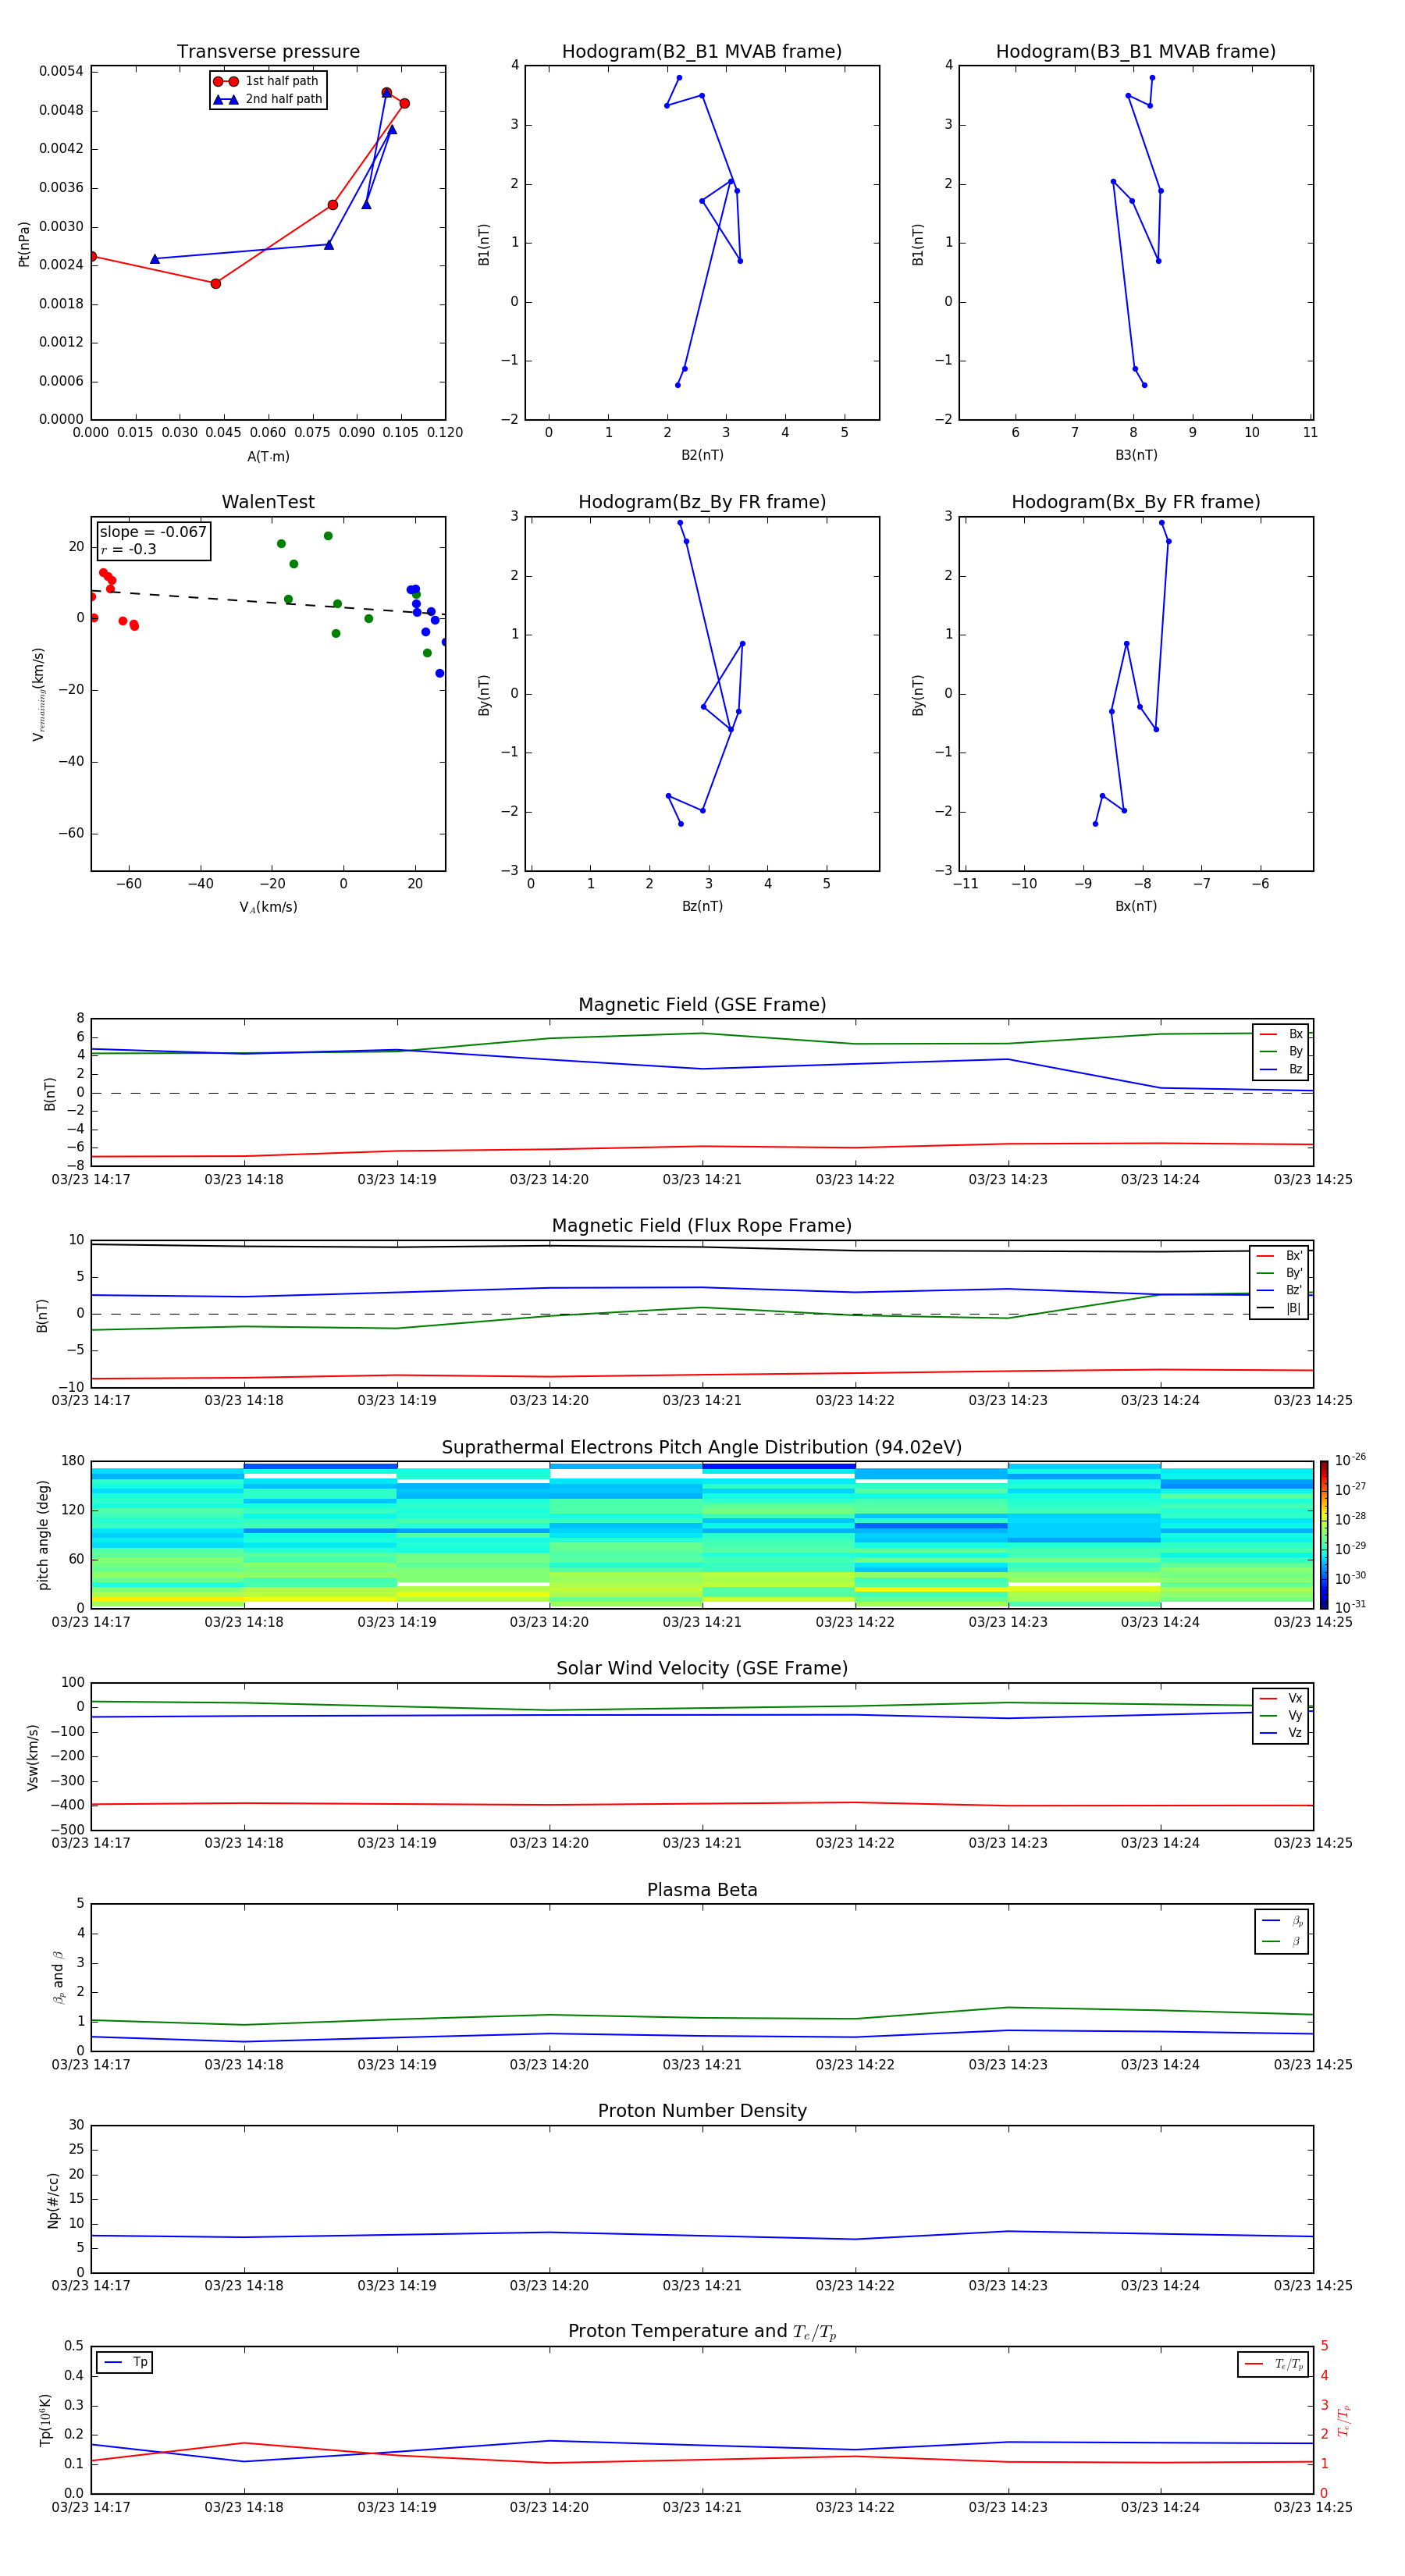Click the "Bz(nT)" x-axis label

pos(702,906)
